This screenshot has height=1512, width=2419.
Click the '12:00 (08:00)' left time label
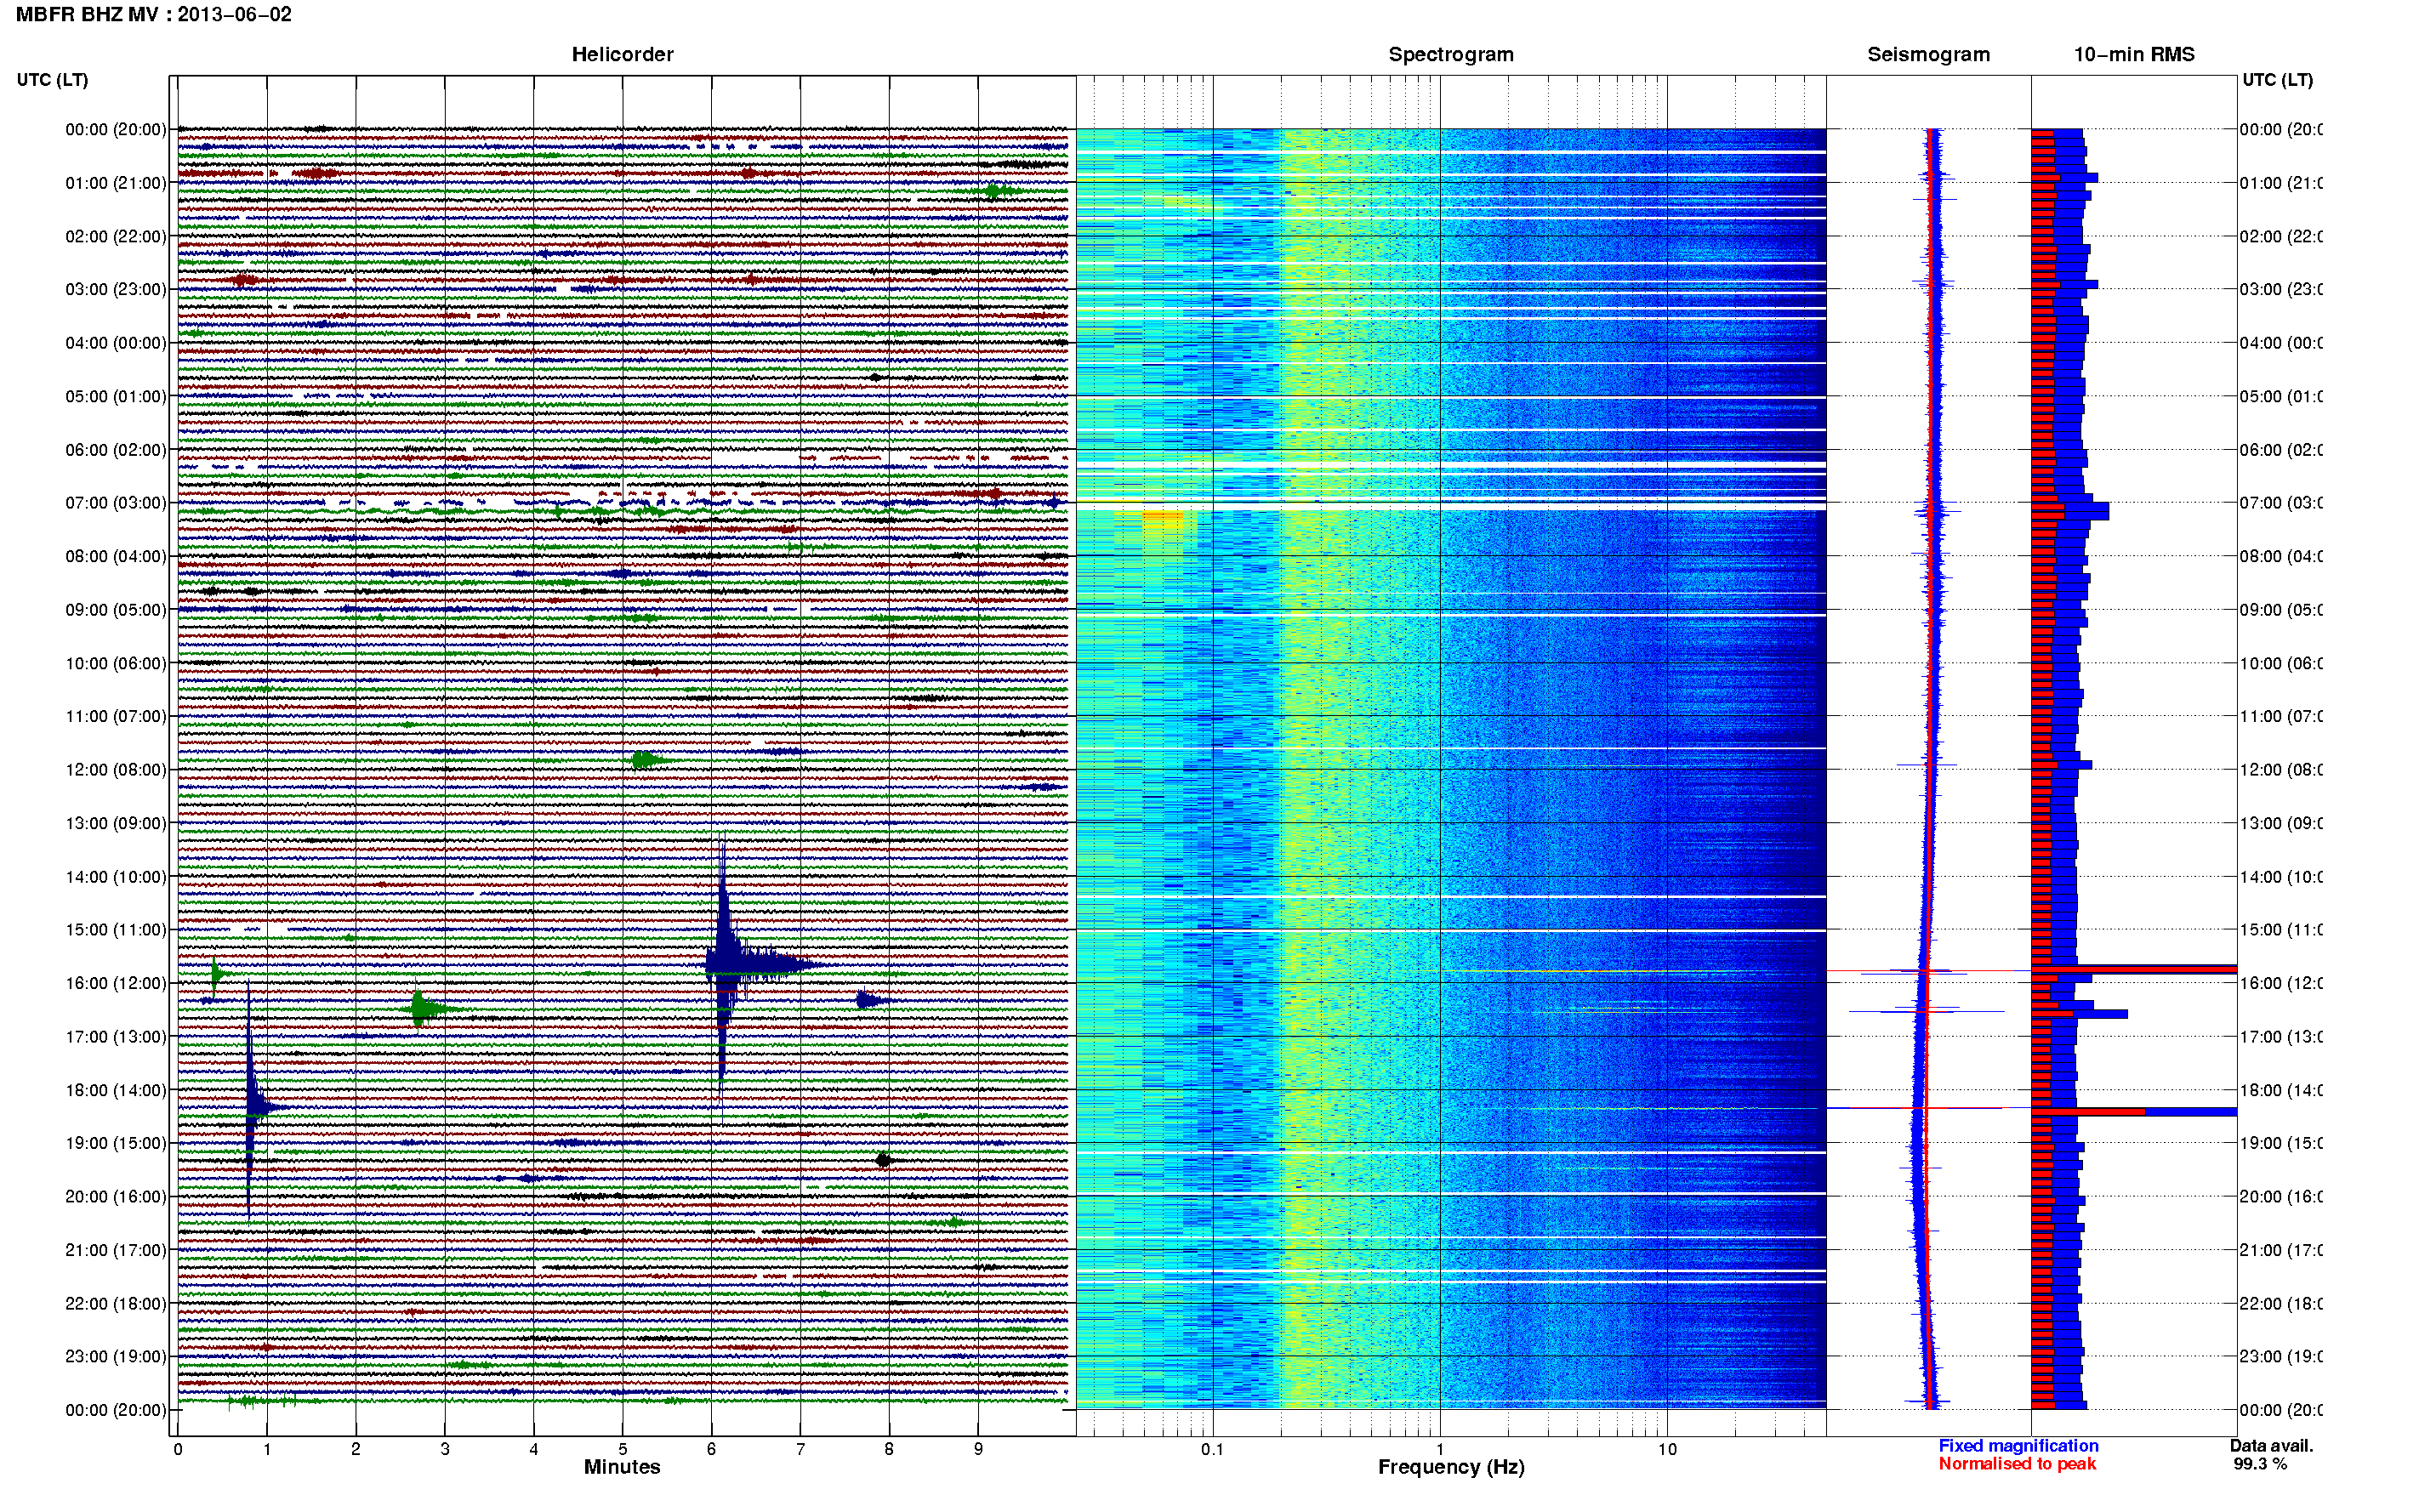(x=116, y=769)
